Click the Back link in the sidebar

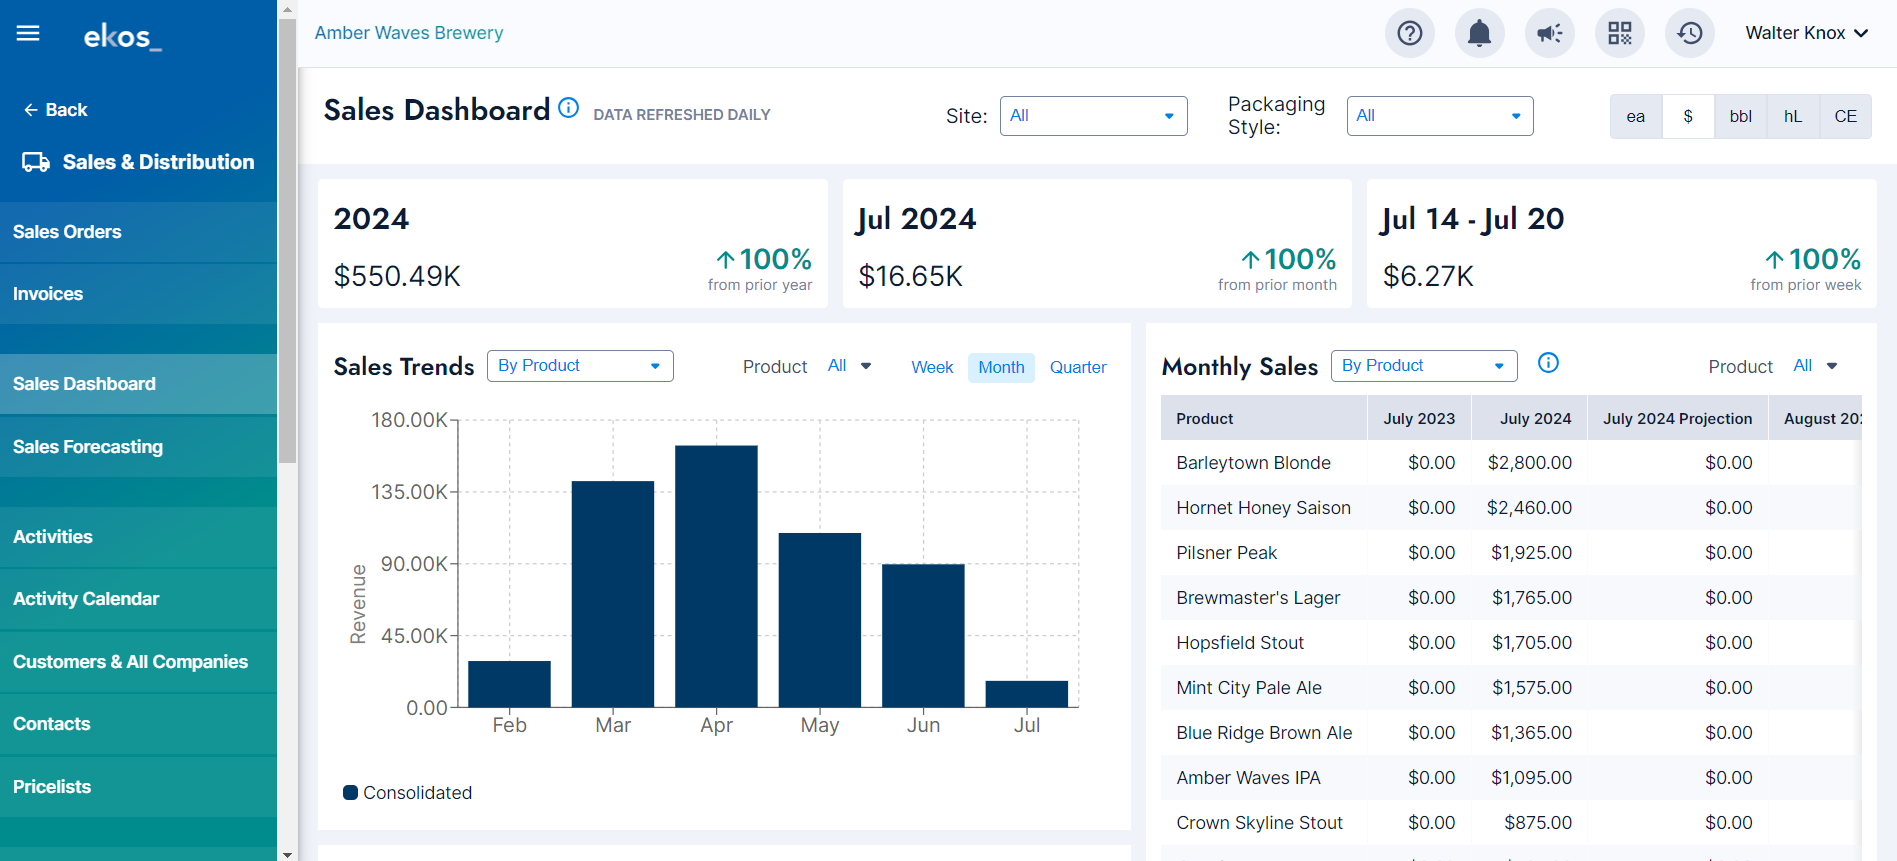(x=56, y=110)
